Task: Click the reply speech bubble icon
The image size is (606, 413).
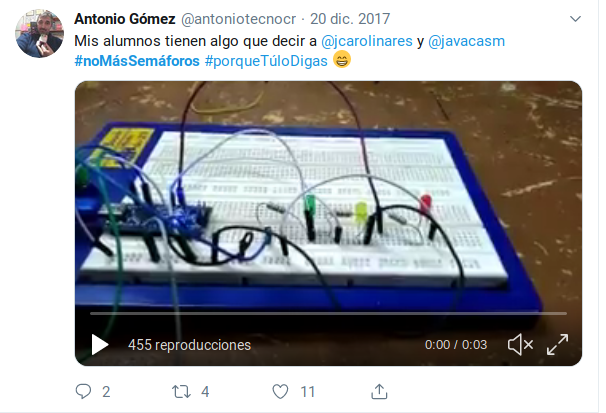Action: [x=83, y=391]
